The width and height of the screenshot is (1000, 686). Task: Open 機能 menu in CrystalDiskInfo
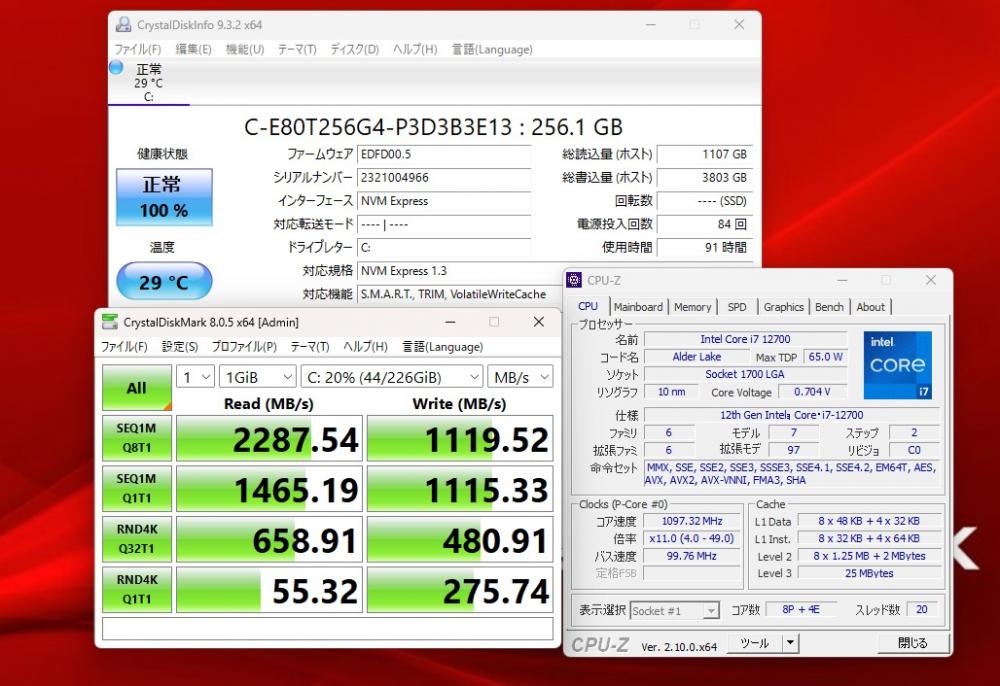tap(245, 49)
